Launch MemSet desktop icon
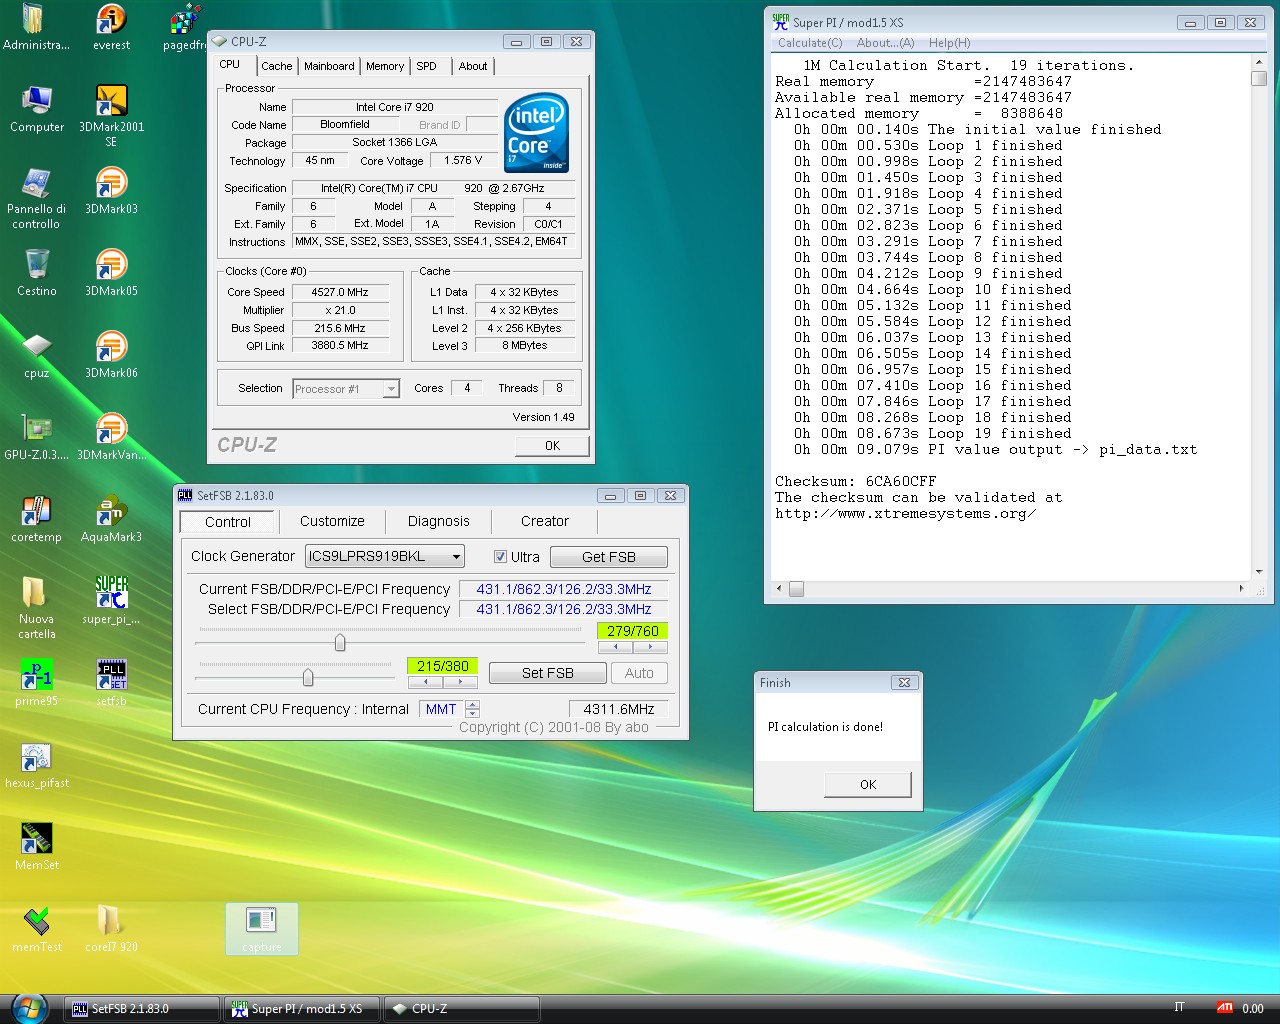 pos(37,847)
